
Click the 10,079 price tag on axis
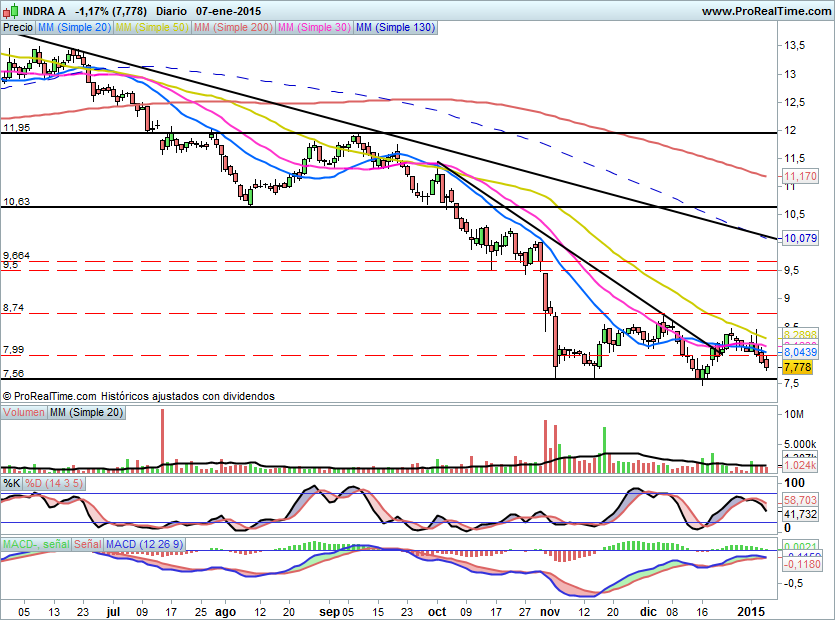pyautogui.click(x=800, y=238)
